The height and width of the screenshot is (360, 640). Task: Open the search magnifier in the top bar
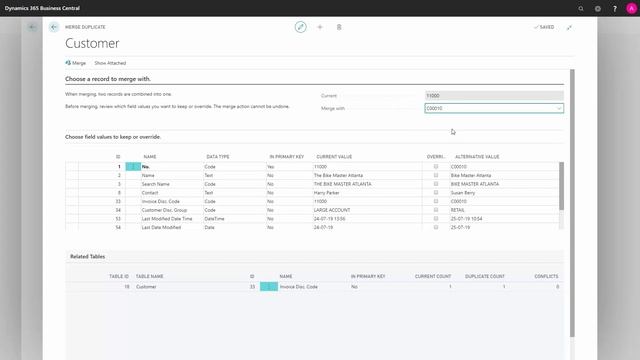coord(581,8)
